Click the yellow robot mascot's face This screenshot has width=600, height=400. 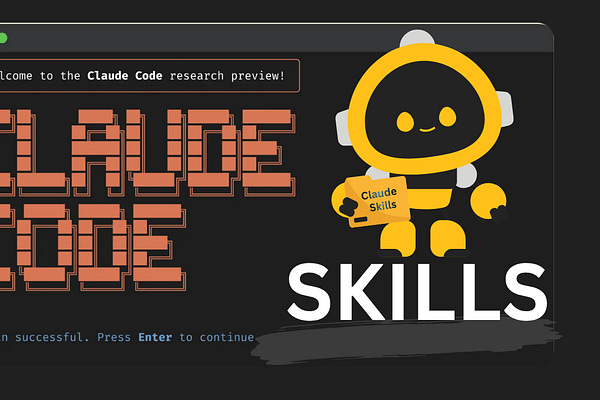coord(425,109)
